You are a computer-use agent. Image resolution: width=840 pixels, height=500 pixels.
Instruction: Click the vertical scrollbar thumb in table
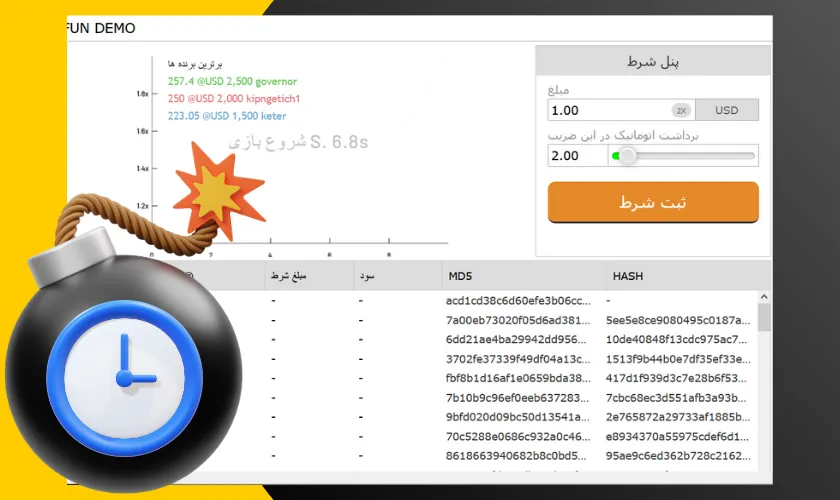pyautogui.click(x=764, y=317)
